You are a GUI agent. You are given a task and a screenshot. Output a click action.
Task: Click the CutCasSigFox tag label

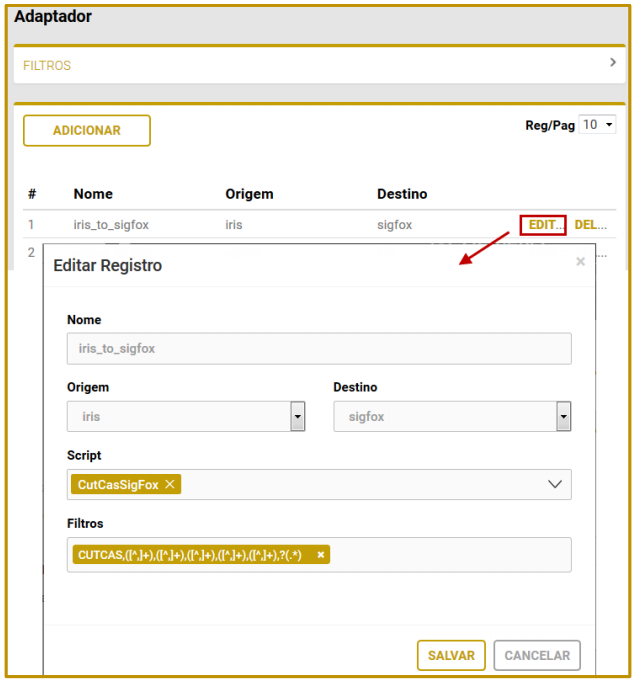[x=117, y=484]
